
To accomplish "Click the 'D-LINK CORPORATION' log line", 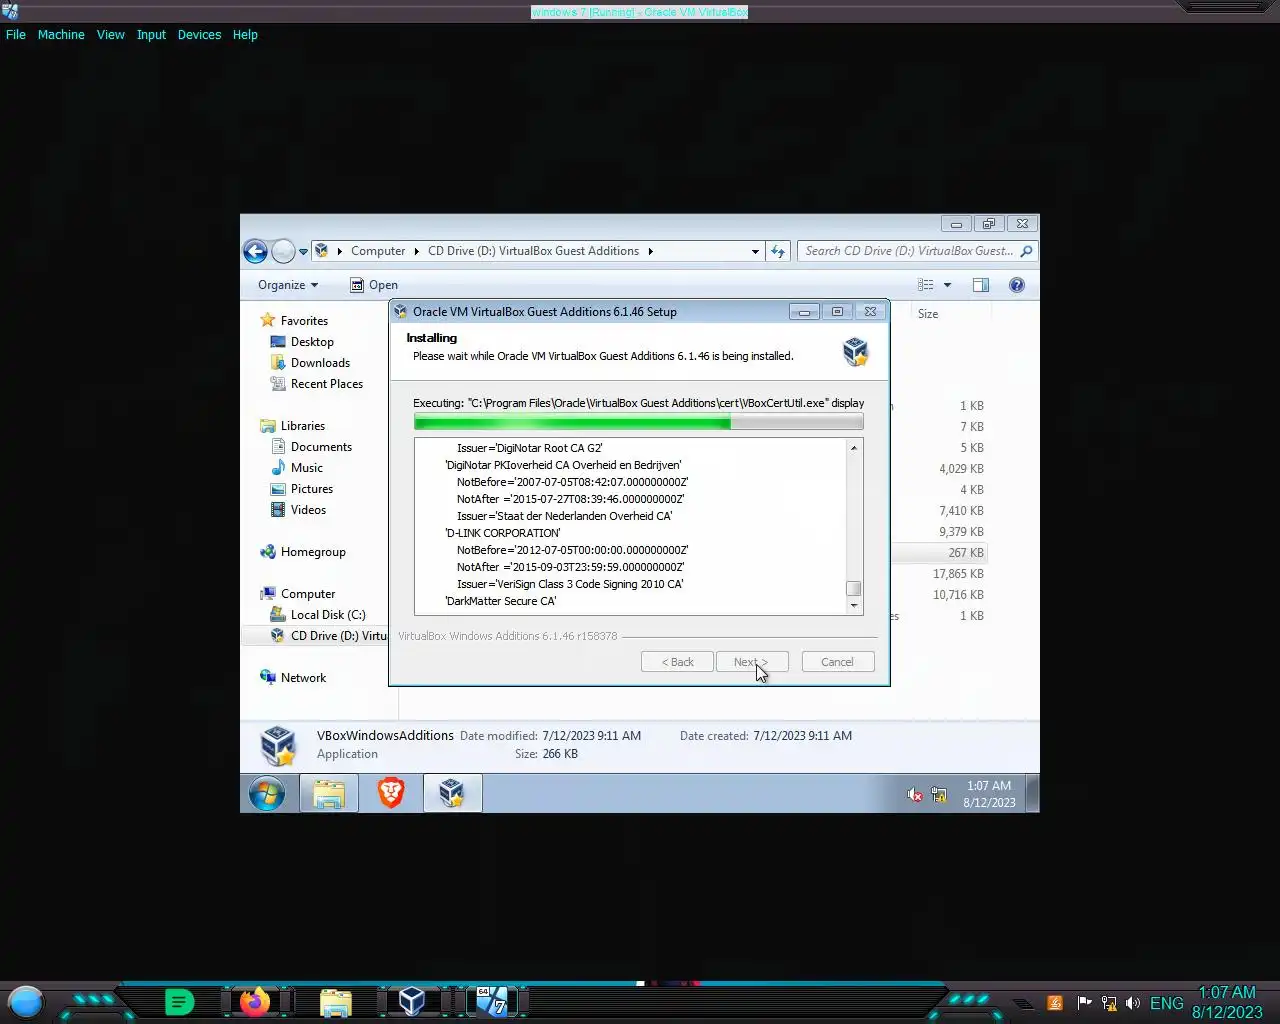I will [x=503, y=533].
